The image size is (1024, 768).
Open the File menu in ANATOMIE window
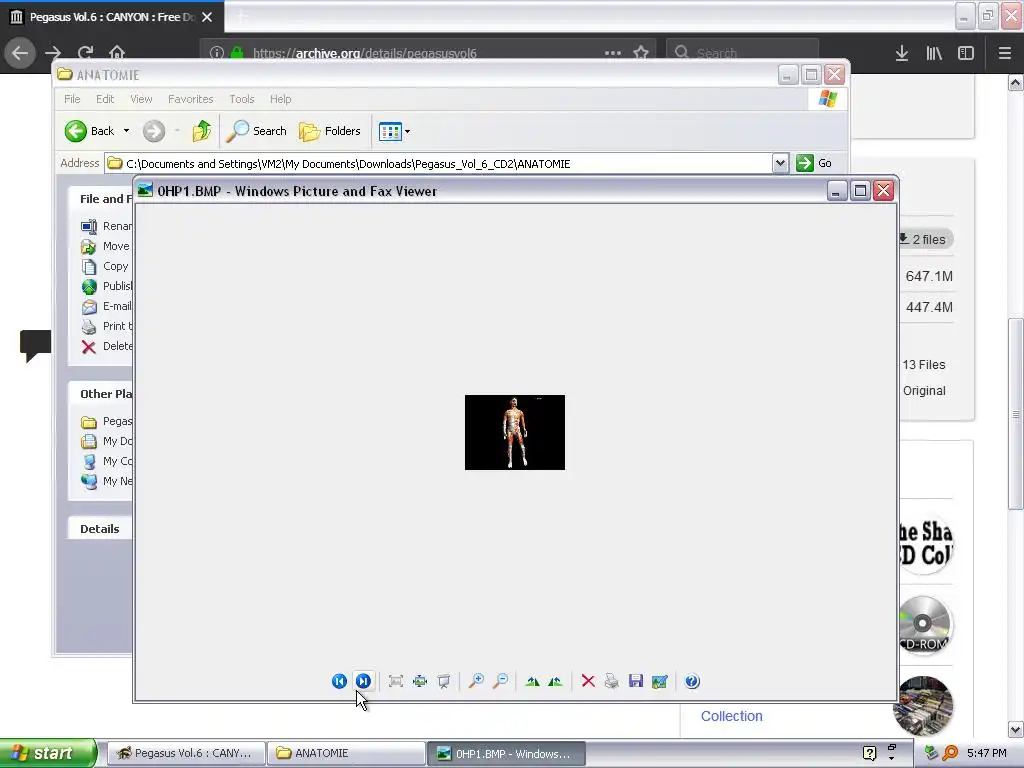coord(72,99)
